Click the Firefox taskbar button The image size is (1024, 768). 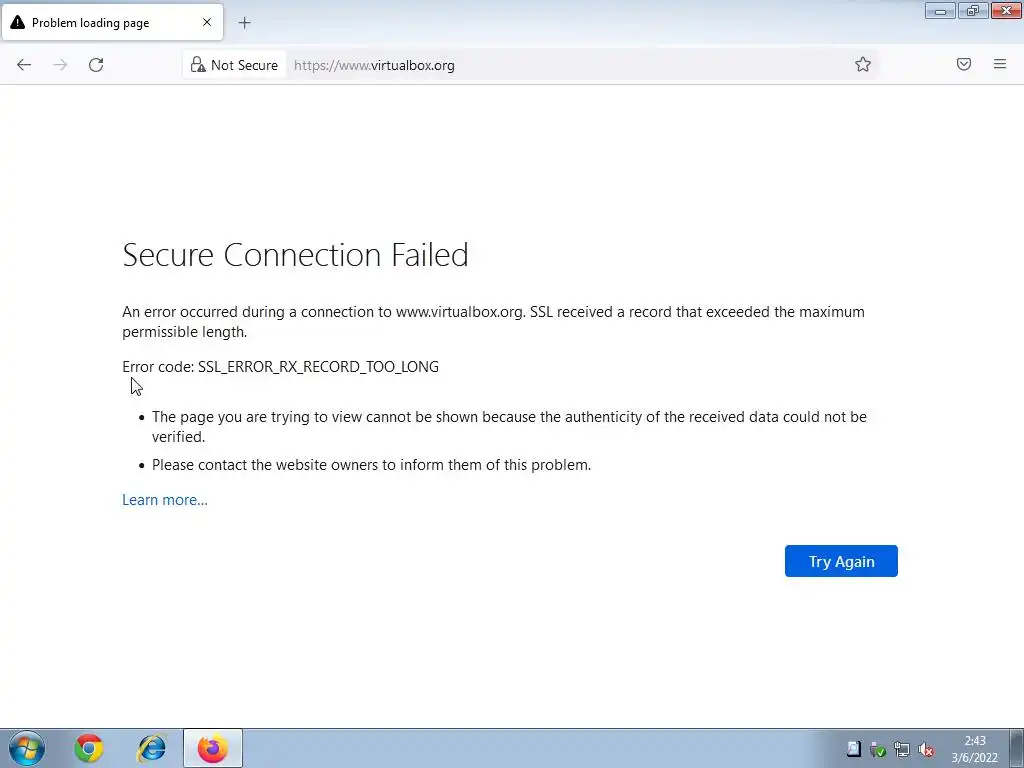point(212,748)
